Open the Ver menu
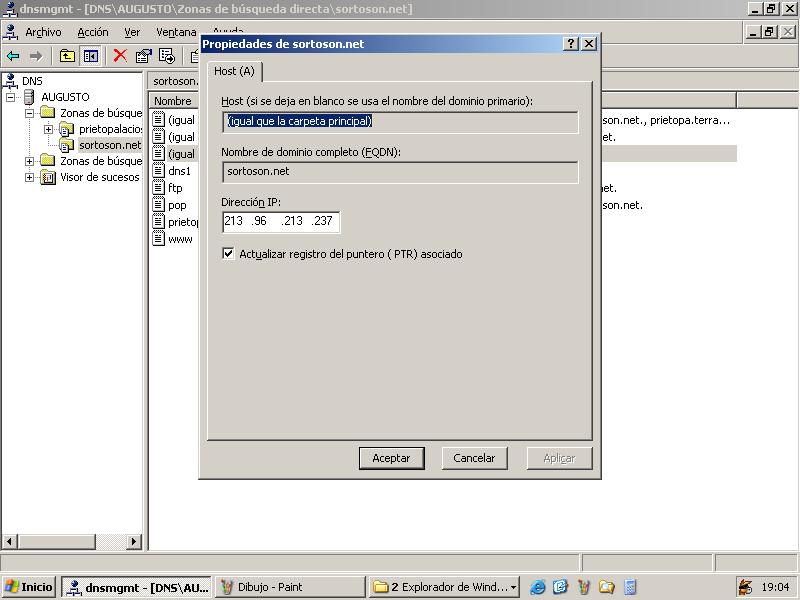The width and height of the screenshot is (800, 600). click(x=132, y=32)
